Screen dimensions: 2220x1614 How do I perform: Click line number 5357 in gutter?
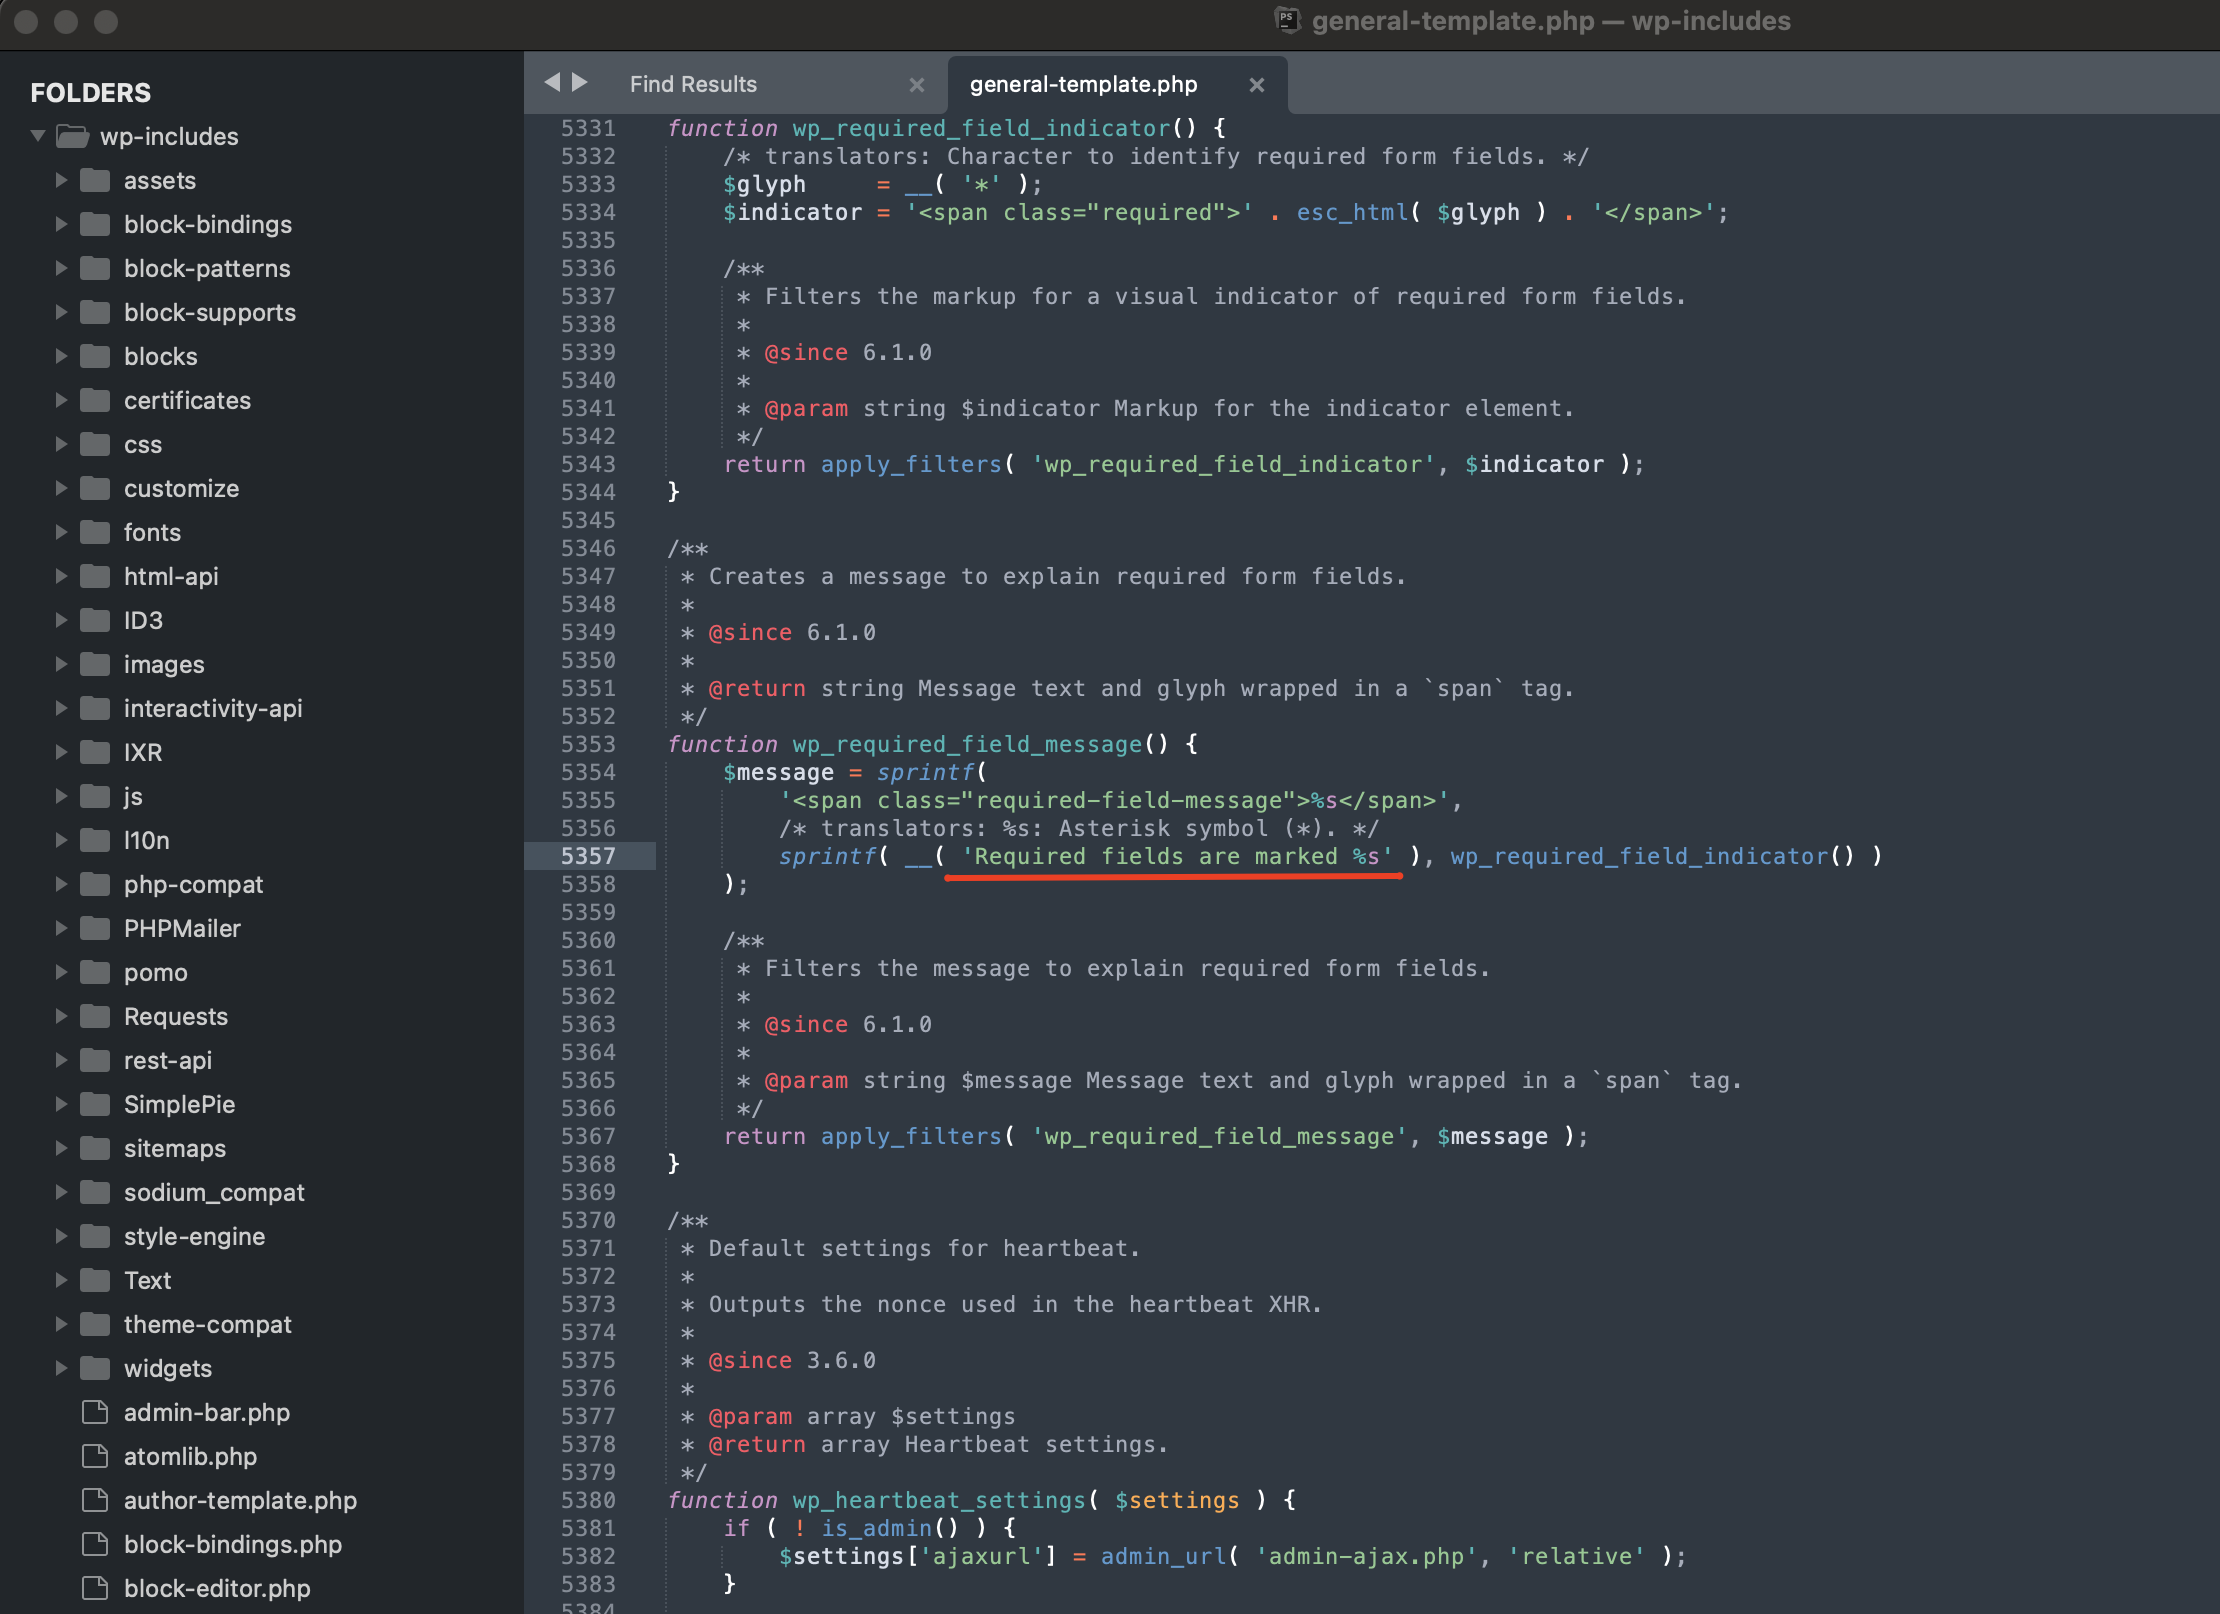coord(588,856)
